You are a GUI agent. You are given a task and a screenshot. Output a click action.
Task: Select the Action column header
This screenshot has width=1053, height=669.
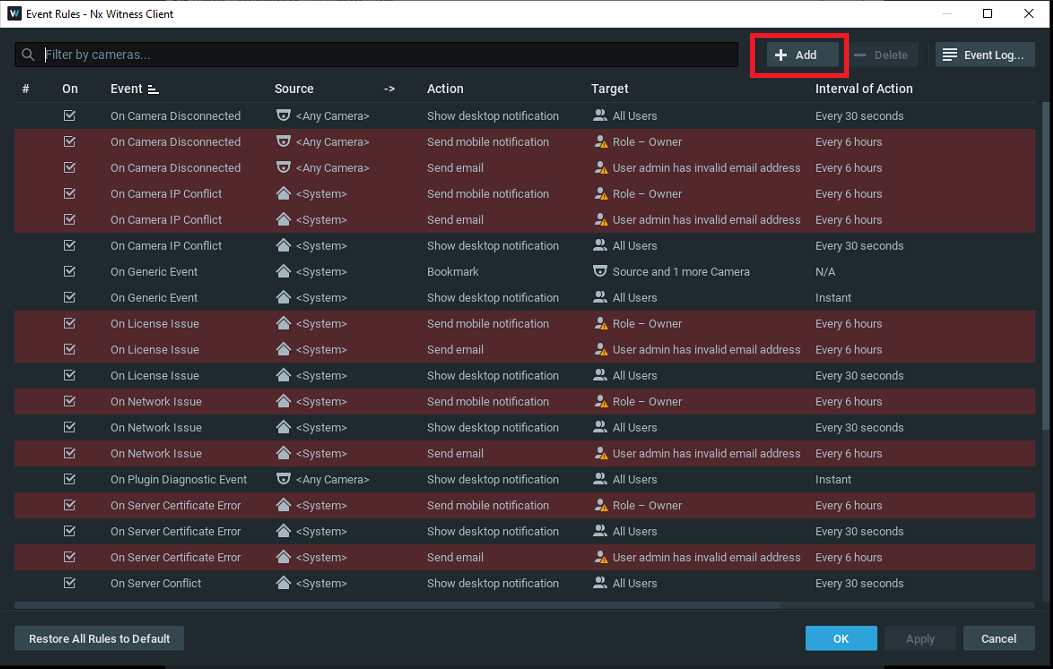click(445, 89)
